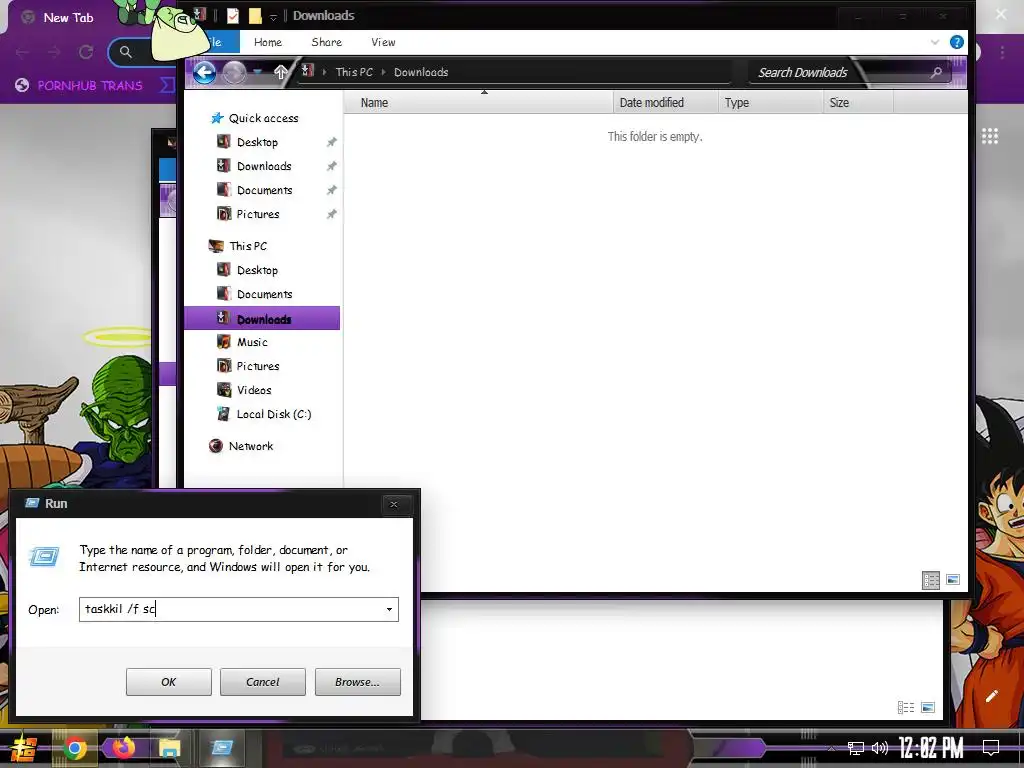
Task: Open File Explorer from the taskbar
Action: [170, 748]
